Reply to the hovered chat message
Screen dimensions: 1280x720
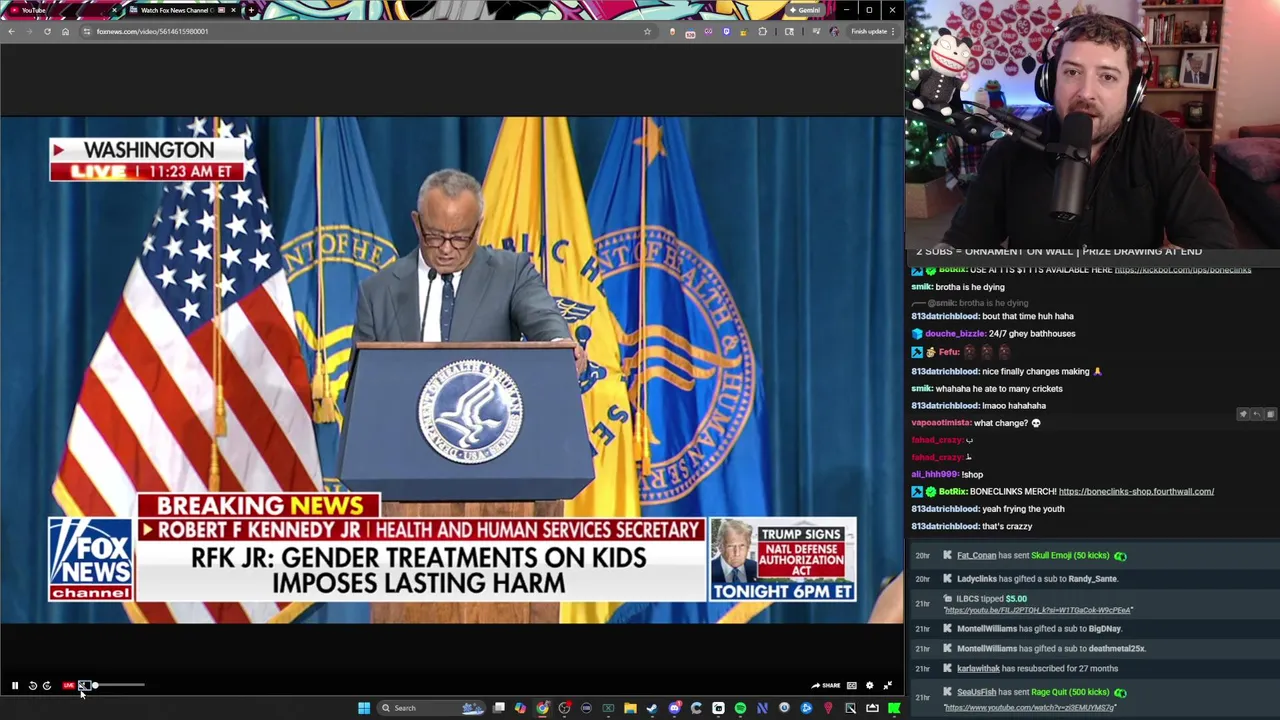pos(1256,414)
